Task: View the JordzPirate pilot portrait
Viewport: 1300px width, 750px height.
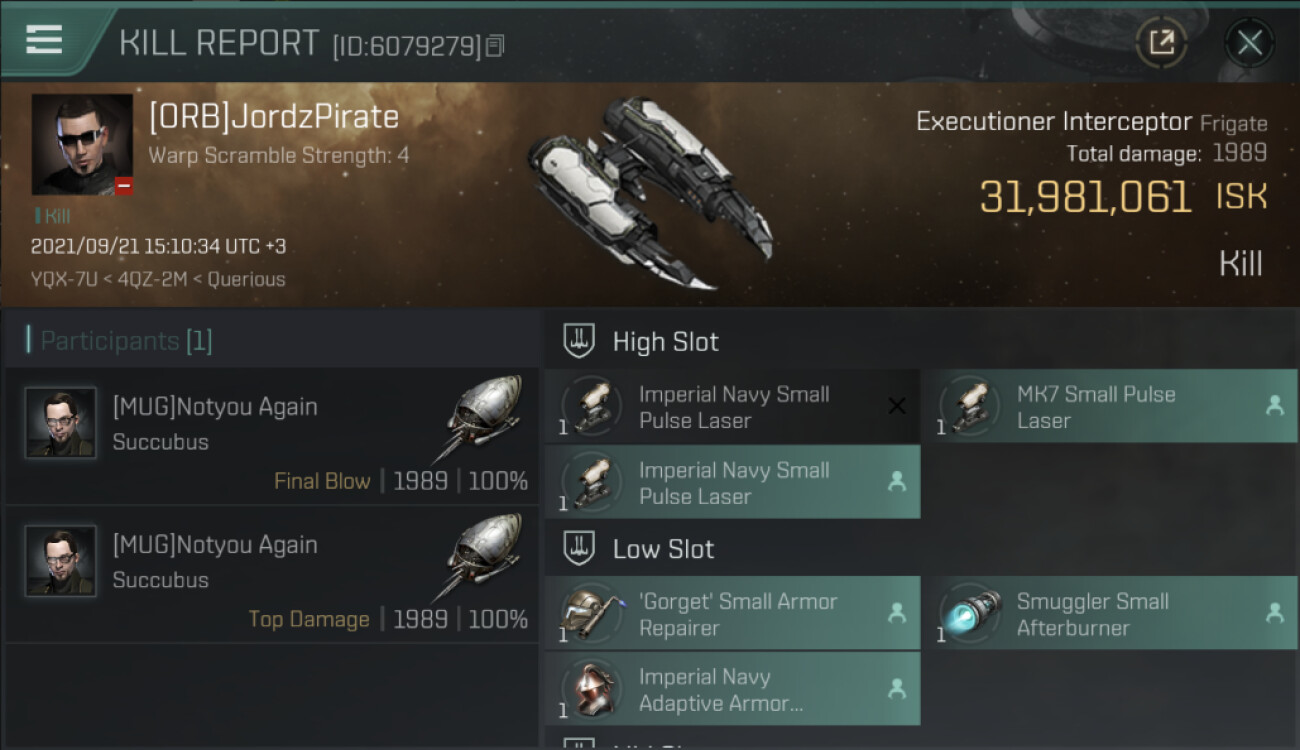Action: pos(82,144)
